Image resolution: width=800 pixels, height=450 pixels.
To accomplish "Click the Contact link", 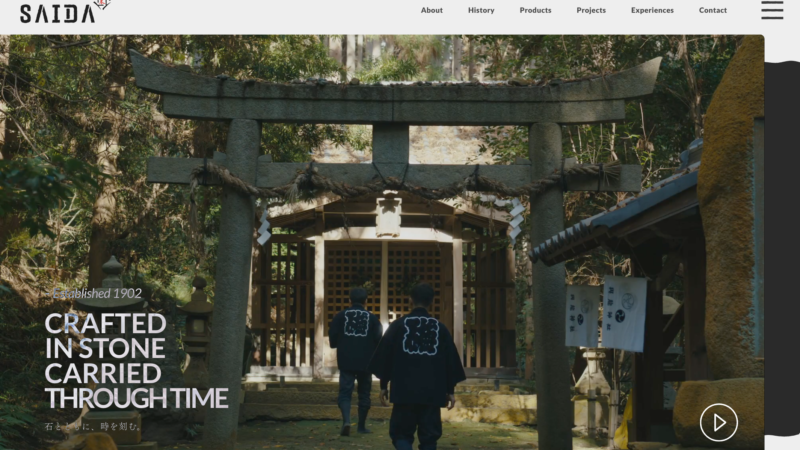I will pyautogui.click(x=713, y=10).
